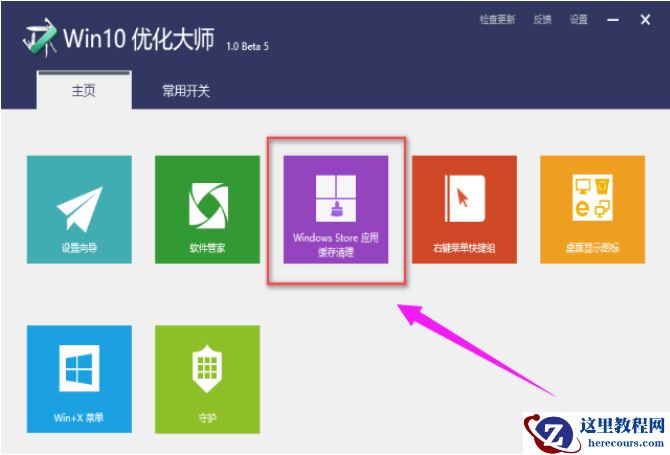Image resolution: width=670 pixels, height=455 pixels.
Task: Close the Win10 优化大师 window
Action: (645, 20)
